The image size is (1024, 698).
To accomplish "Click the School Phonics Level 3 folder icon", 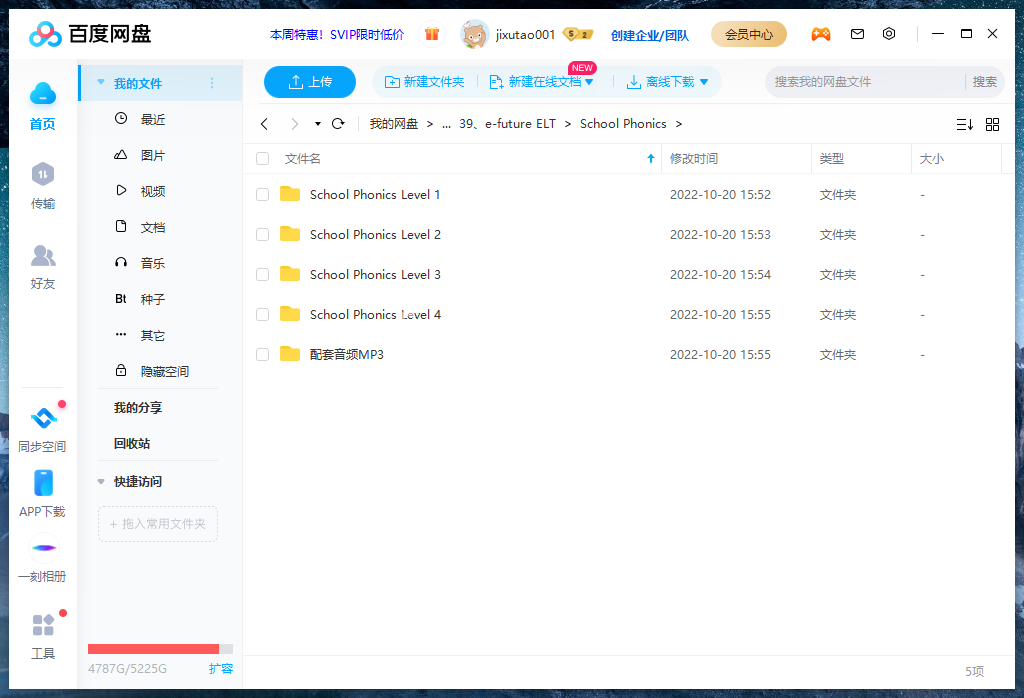I will (290, 274).
